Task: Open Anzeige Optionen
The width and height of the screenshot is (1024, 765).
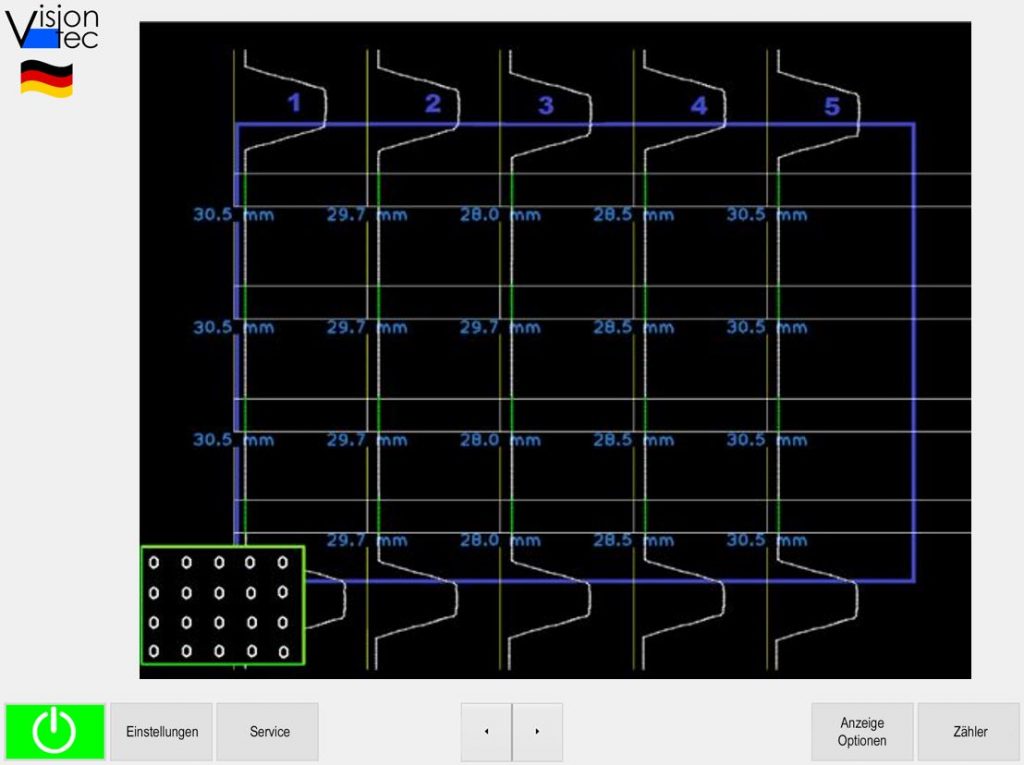Action: tap(862, 732)
